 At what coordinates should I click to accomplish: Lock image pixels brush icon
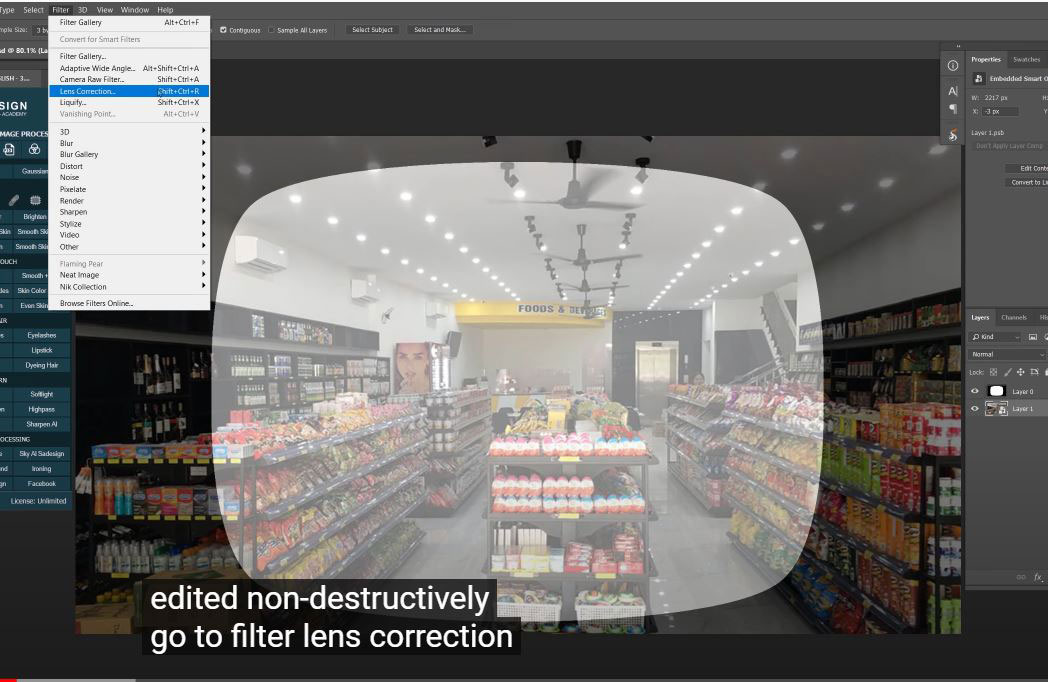[x=1007, y=372]
